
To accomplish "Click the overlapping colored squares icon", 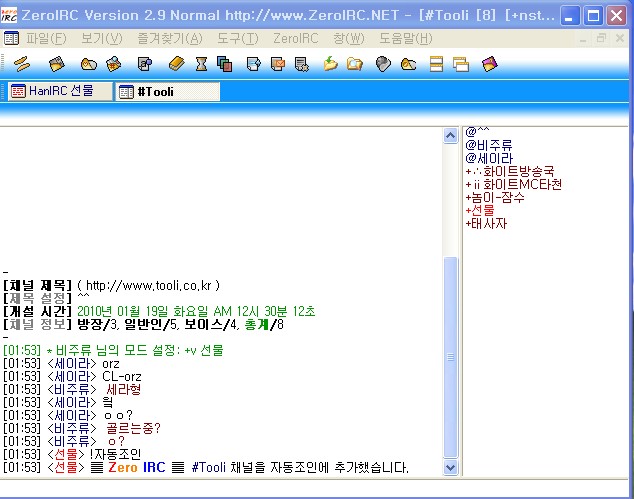I will point(224,64).
